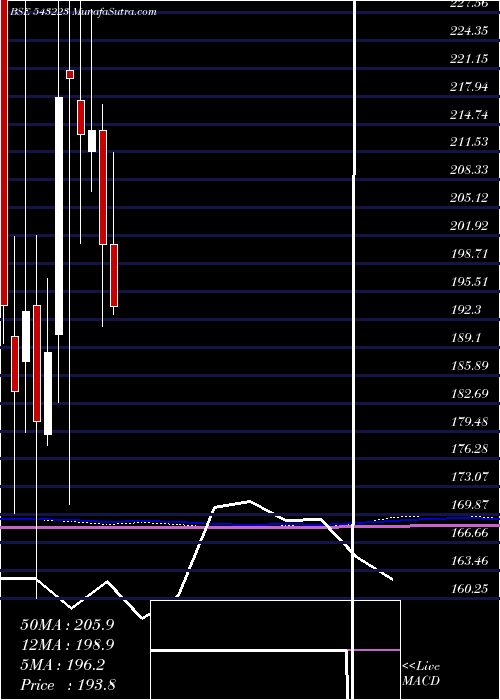Click the 185.89 price label
500x700 pixels.
[469, 366]
